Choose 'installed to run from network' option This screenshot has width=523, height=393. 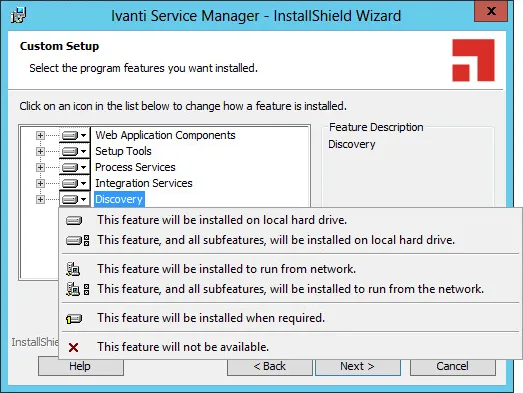tap(290, 269)
